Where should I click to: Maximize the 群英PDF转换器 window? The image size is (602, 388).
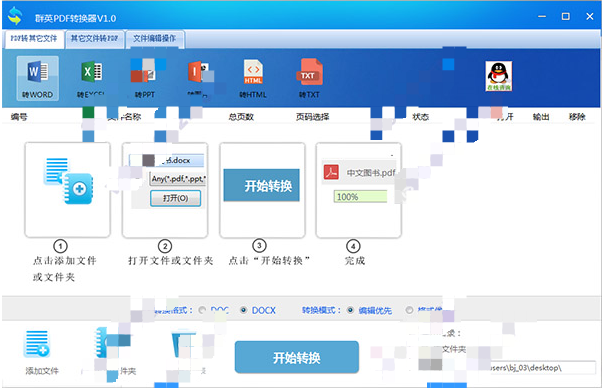click(566, 17)
